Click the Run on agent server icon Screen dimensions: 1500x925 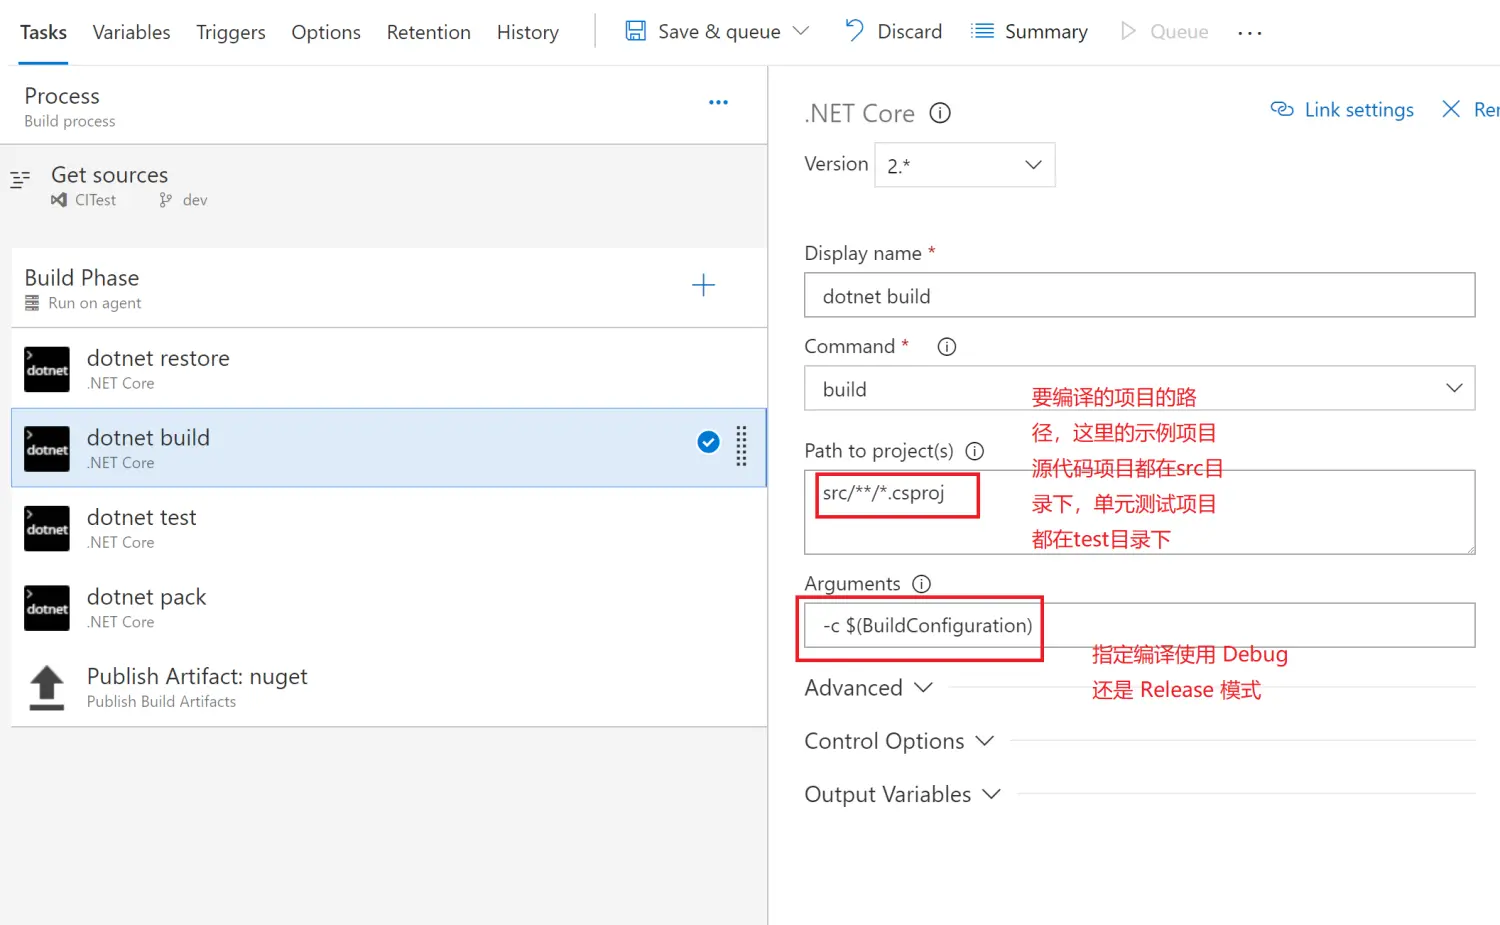[x=32, y=303]
